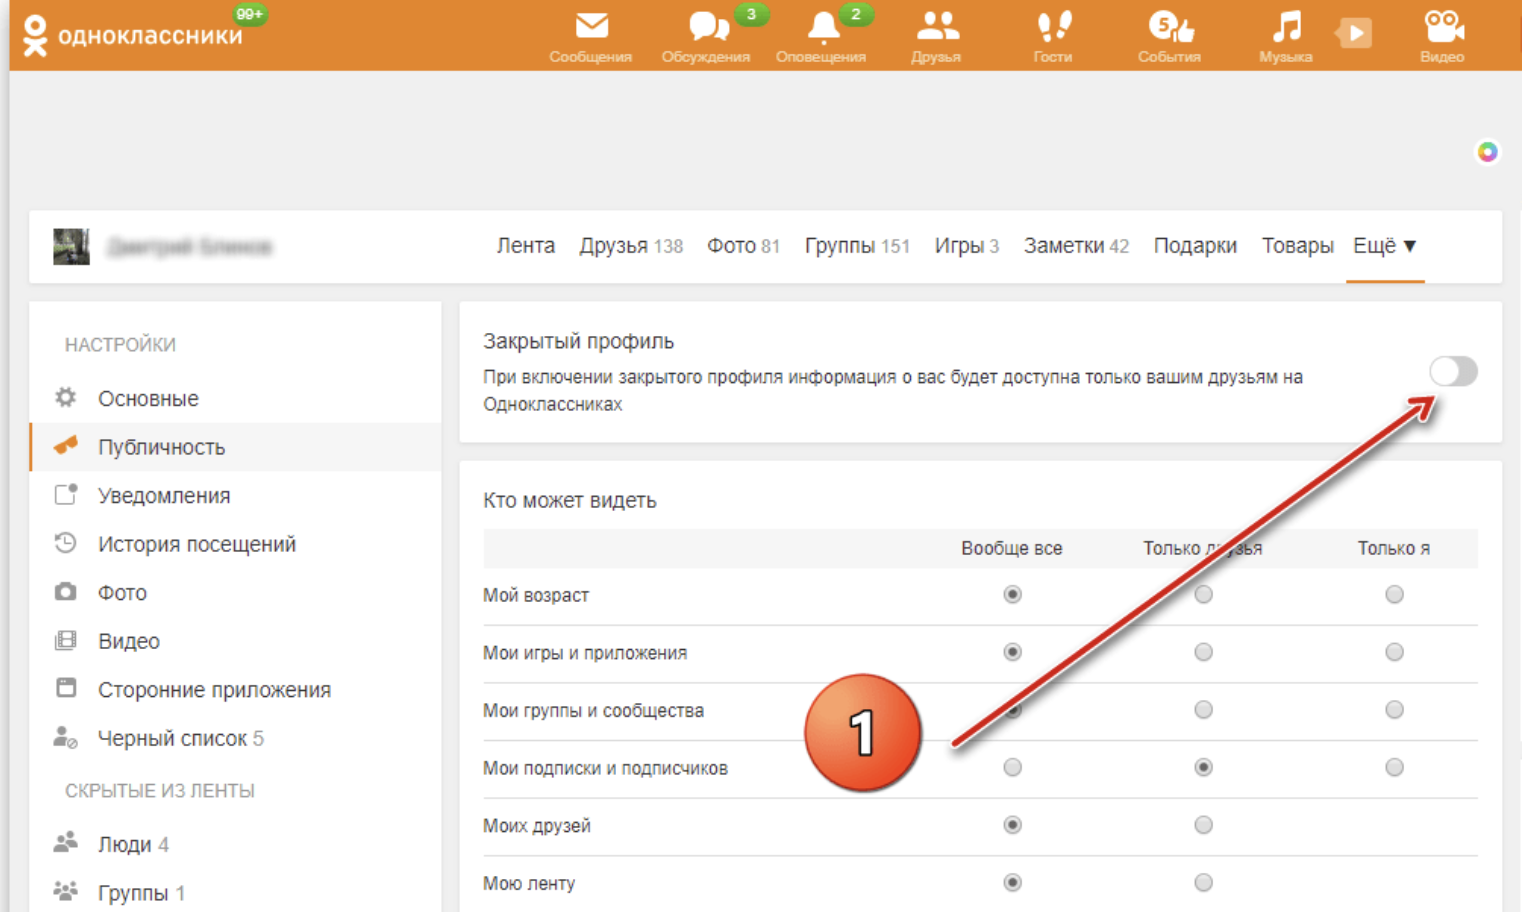Open the Игры 3 profile tab
Screen dimensions: 1522x912
tap(966, 246)
